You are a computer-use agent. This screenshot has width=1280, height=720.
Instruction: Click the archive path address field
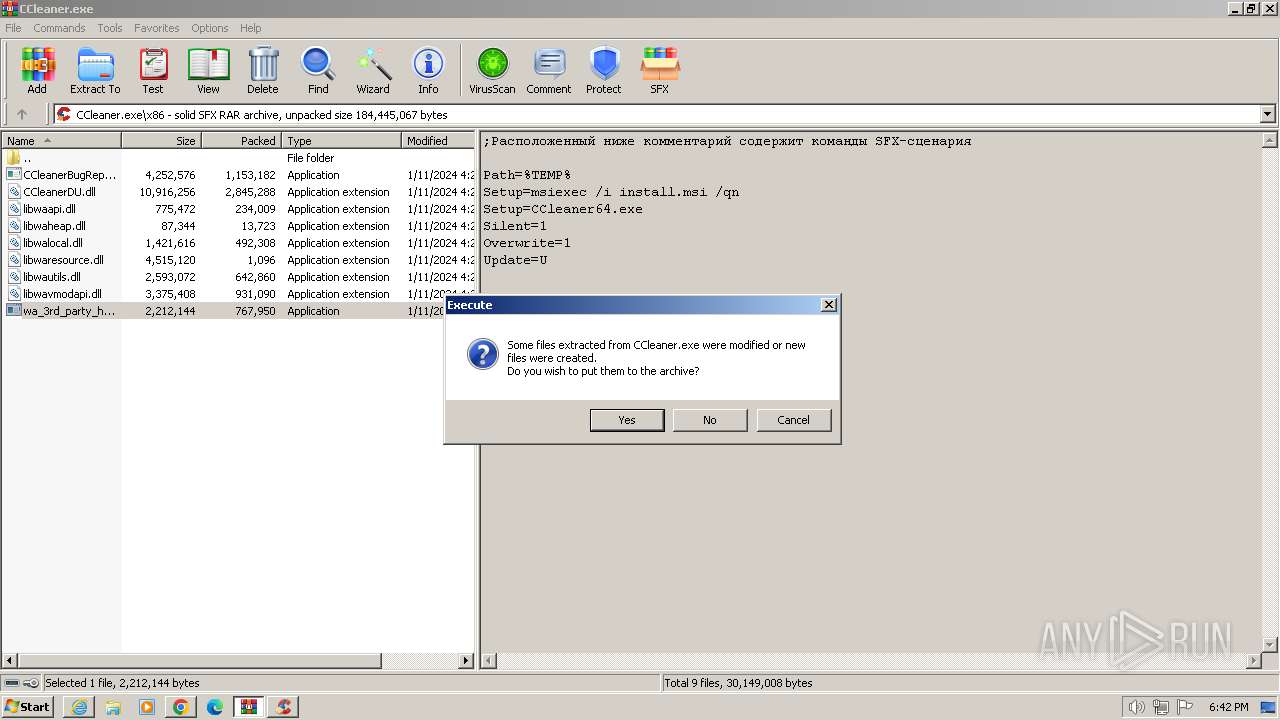coord(657,114)
